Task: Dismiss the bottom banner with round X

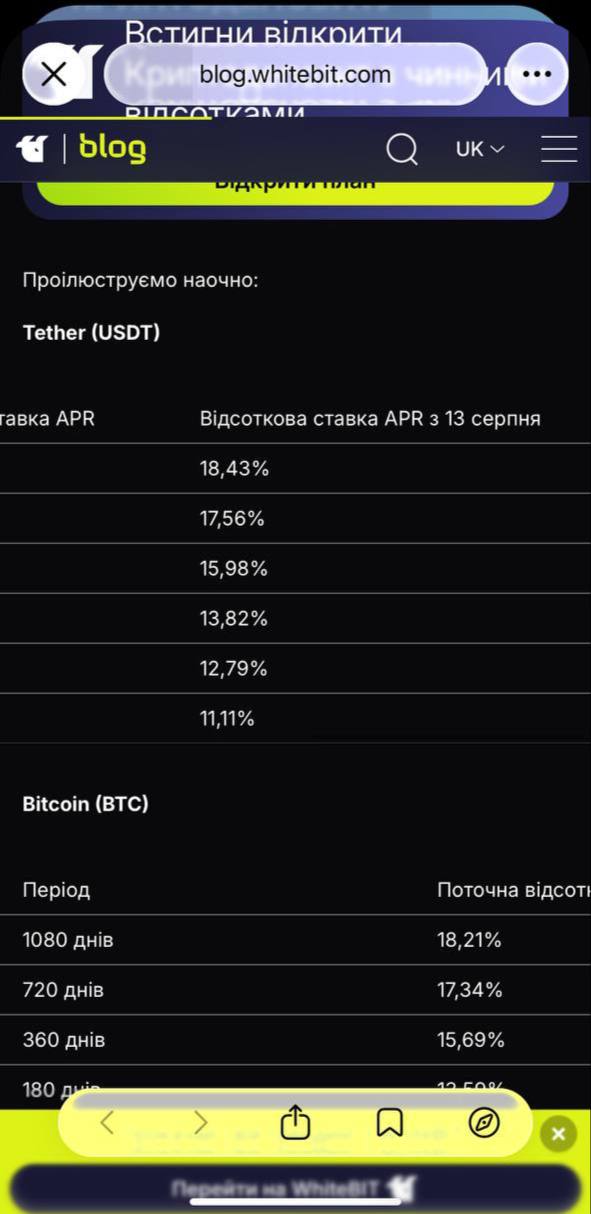Action: click(558, 1134)
